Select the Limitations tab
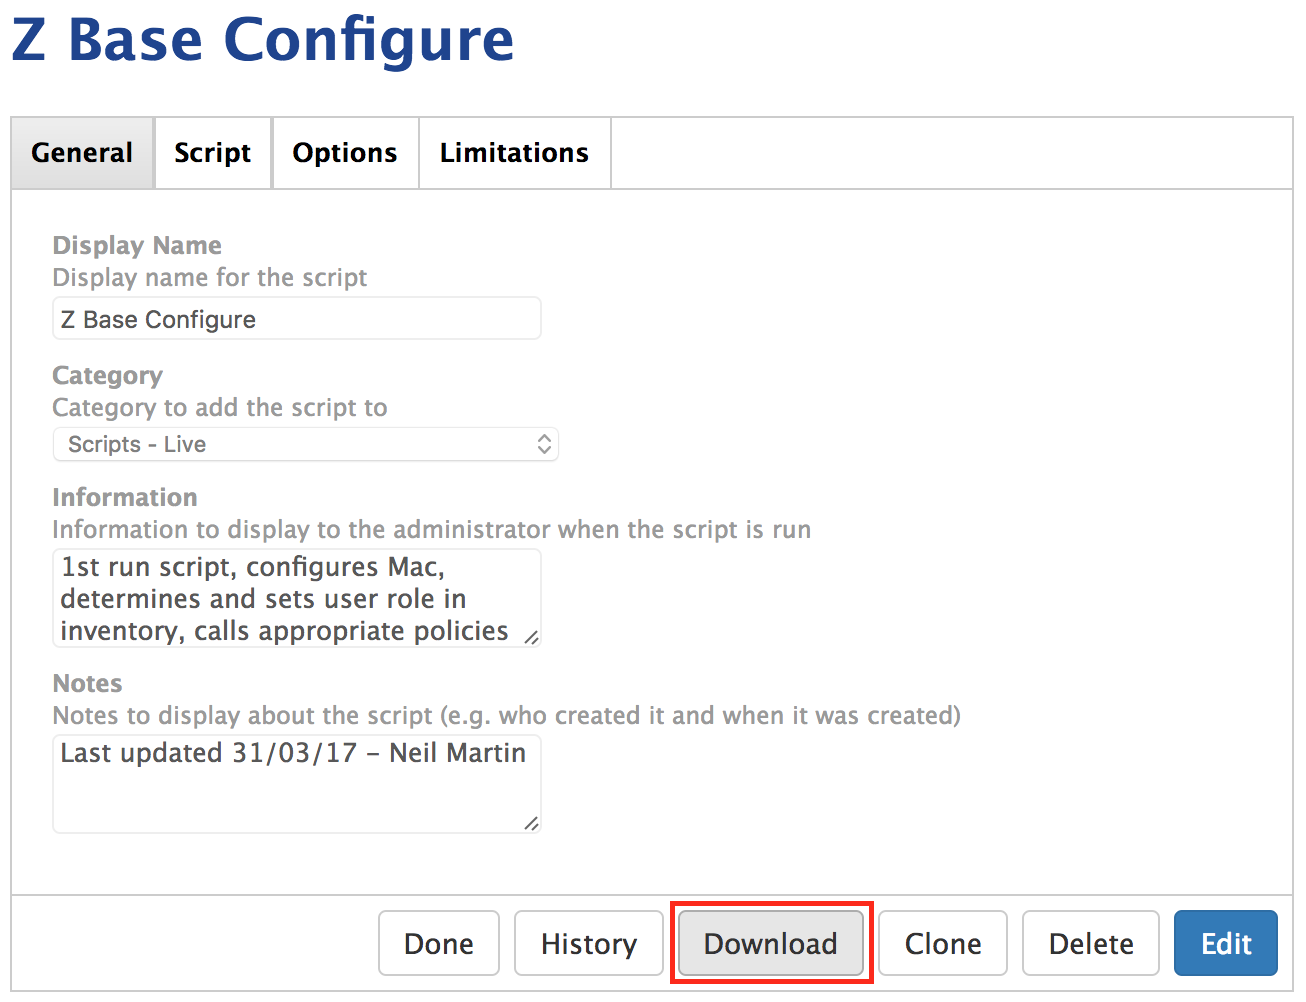The image size is (1306, 1002). tap(514, 153)
